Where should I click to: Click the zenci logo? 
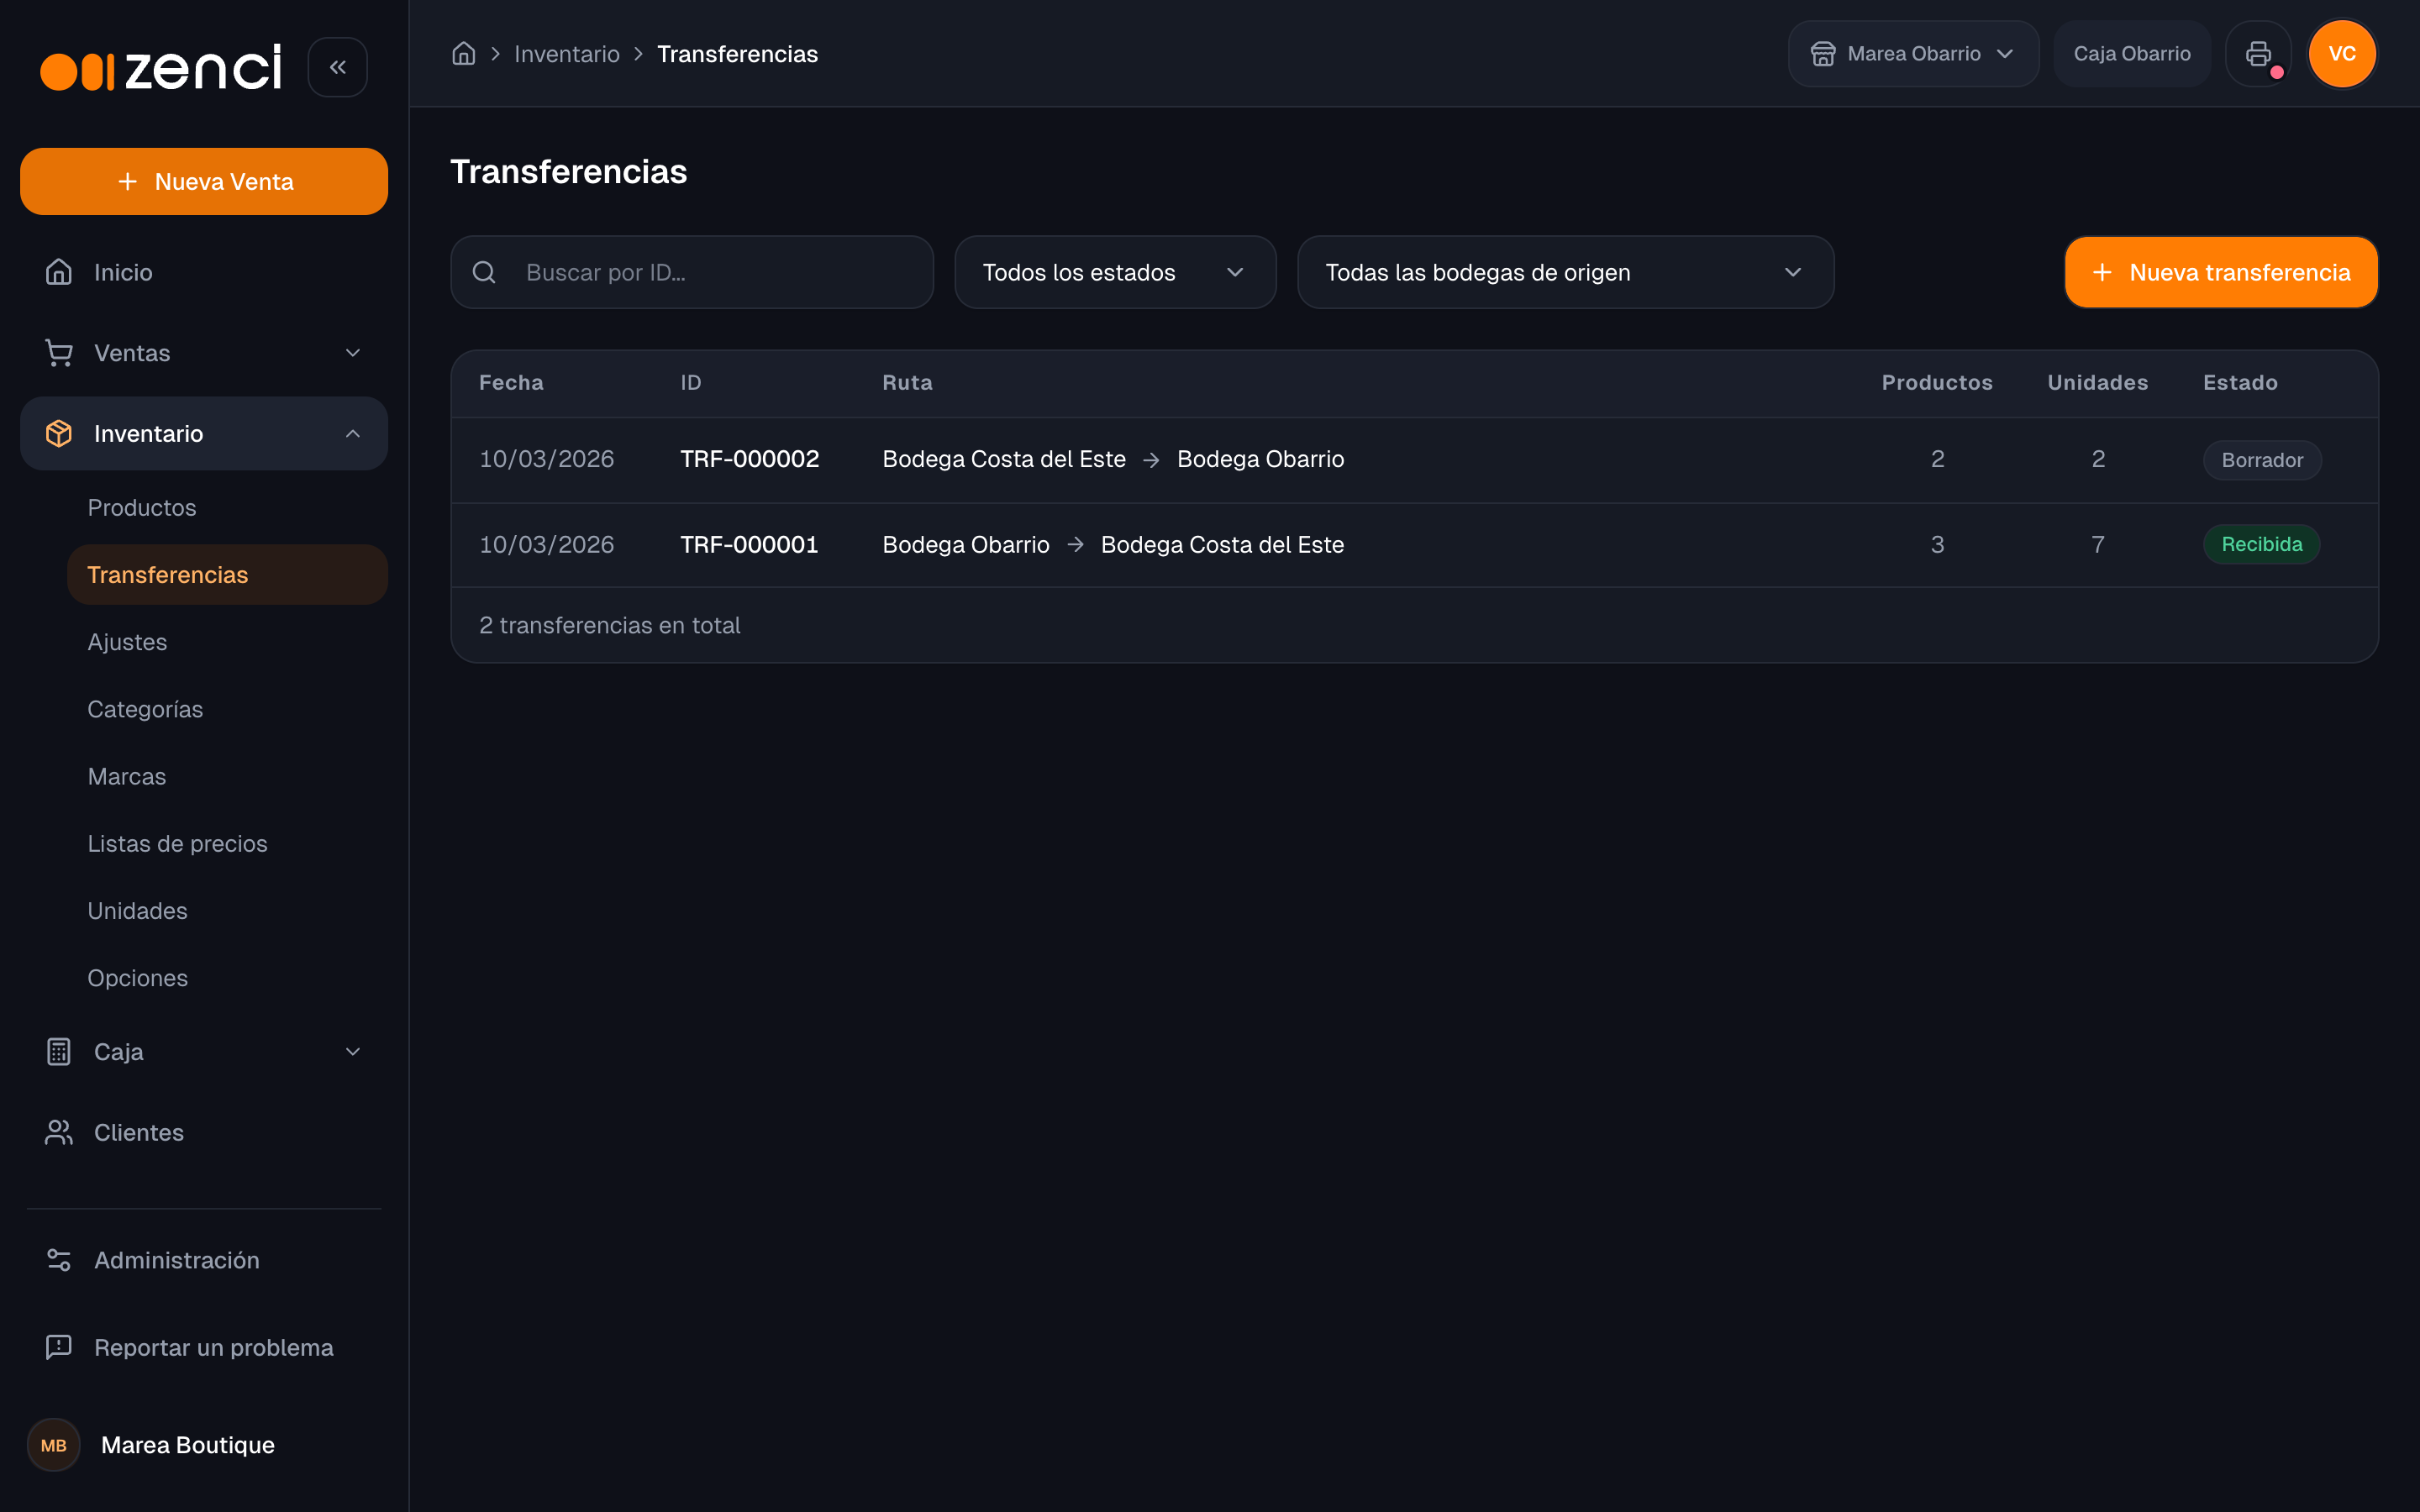[161, 67]
